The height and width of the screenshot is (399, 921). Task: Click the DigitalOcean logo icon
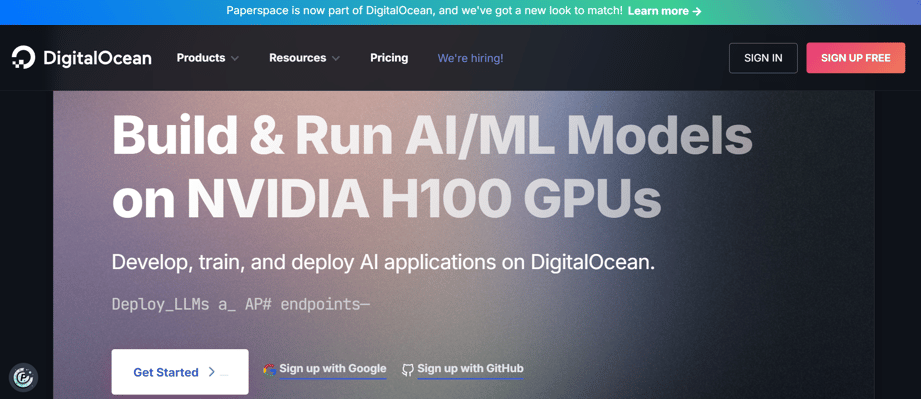coord(23,58)
